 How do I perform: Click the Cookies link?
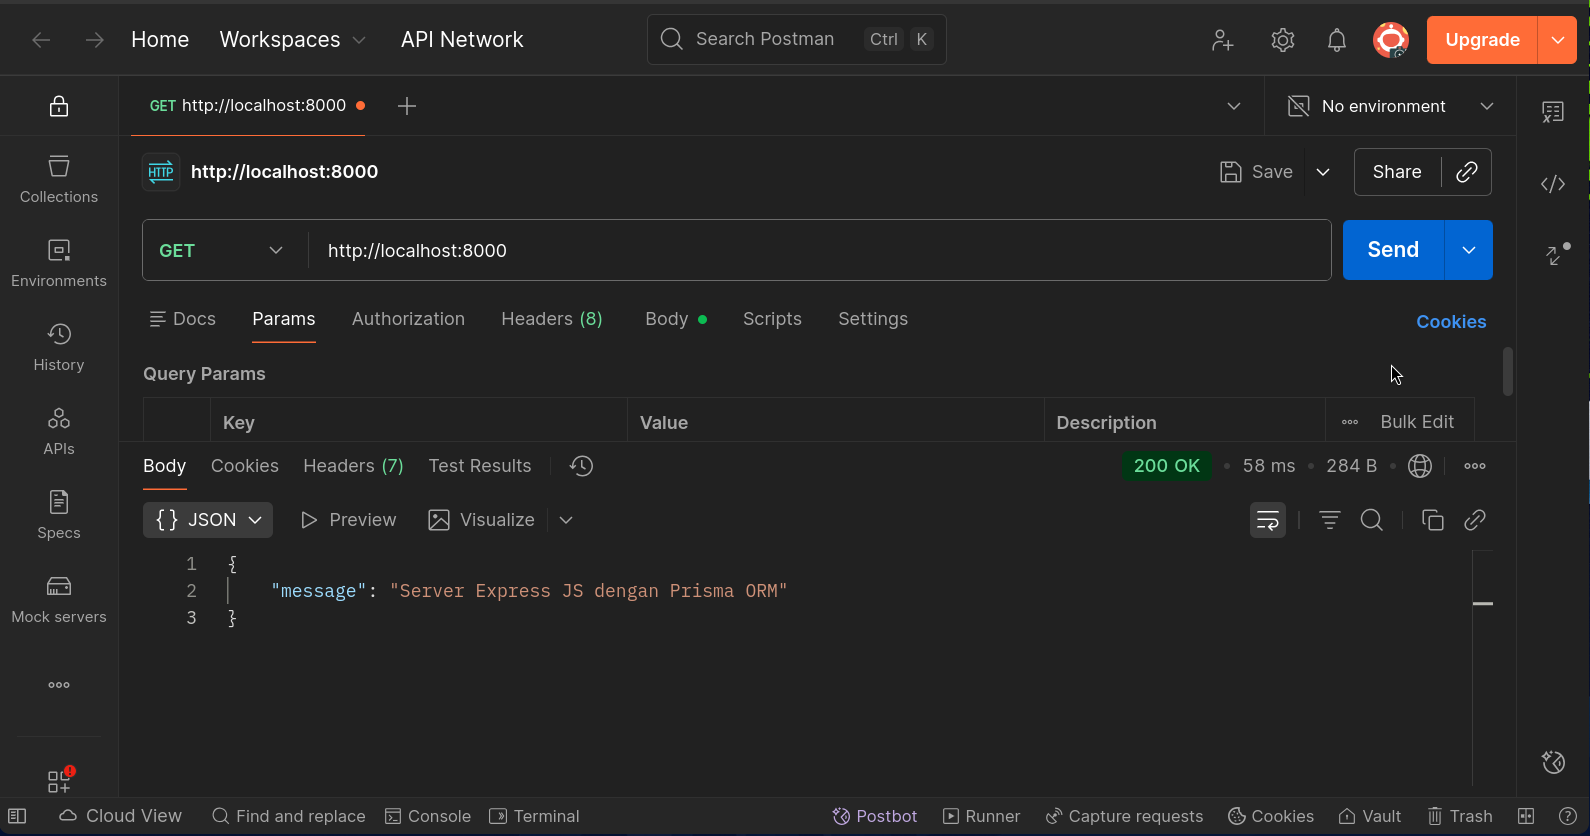click(x=1450, y=322)
